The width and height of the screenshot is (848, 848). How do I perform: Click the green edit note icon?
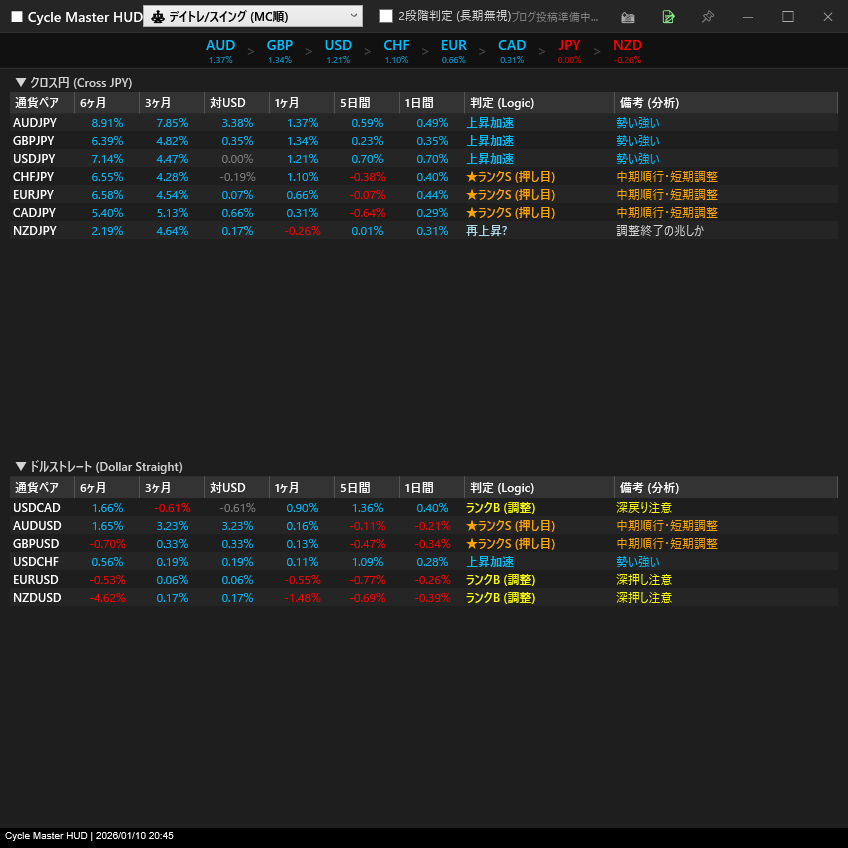coord(668,17)
